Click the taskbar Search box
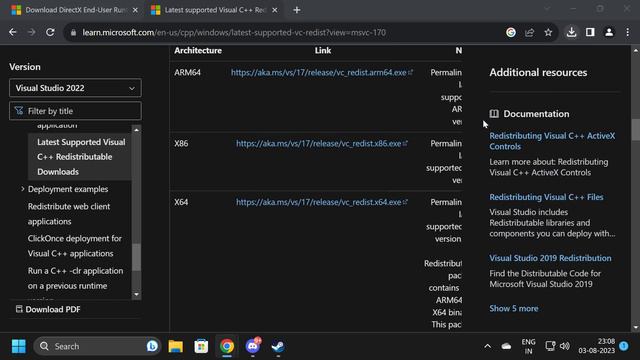 [x=97, y=346]
